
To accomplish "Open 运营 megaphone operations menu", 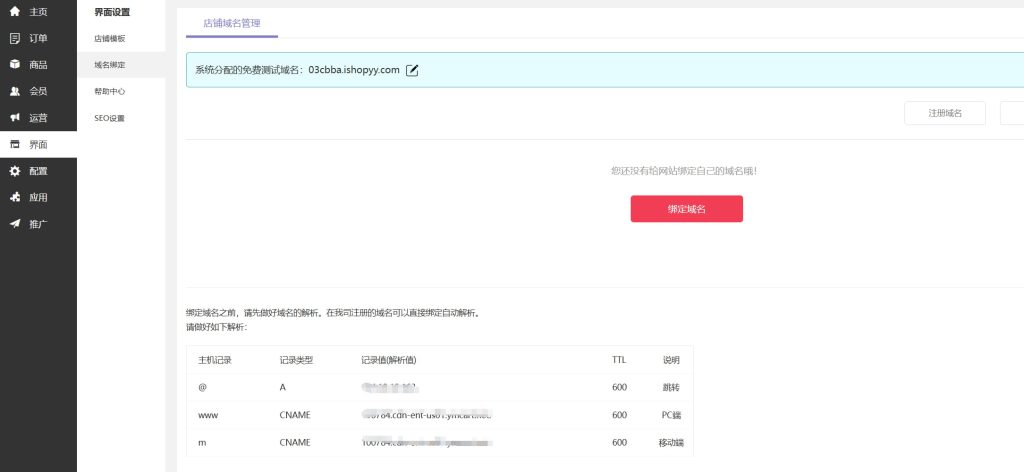I will coord(15,118).
